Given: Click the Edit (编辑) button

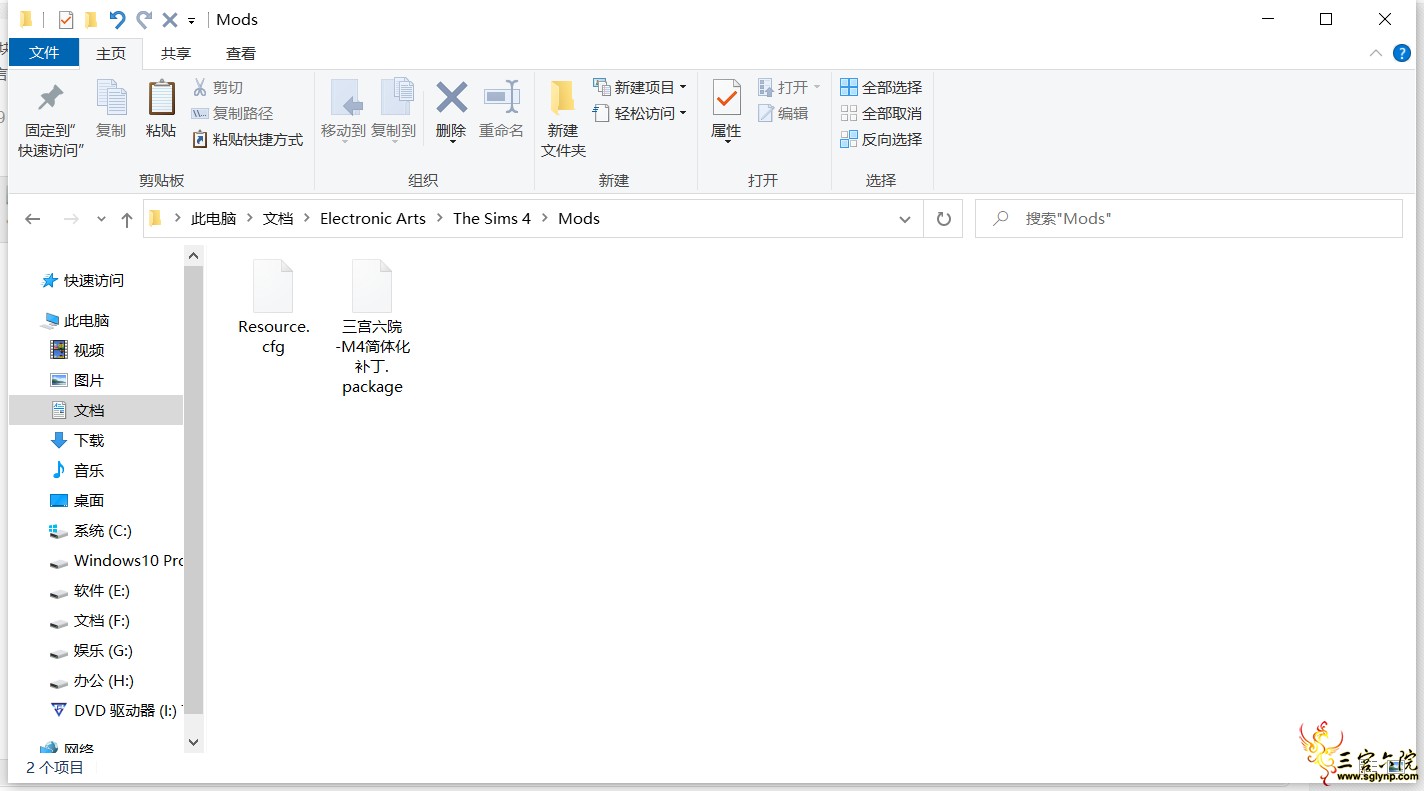Looking at the screenshot, I should click(x=783, y=114).
